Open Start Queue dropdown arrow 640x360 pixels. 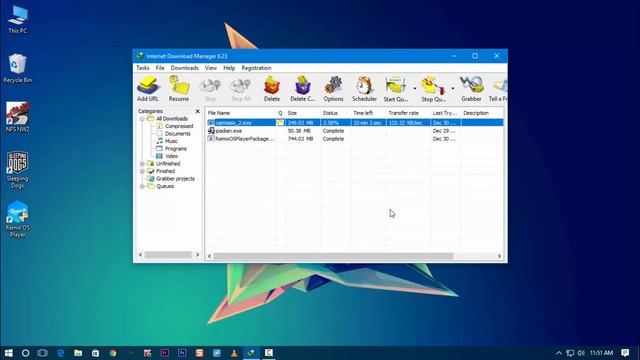pyautogui.click(x=414, y=89)
